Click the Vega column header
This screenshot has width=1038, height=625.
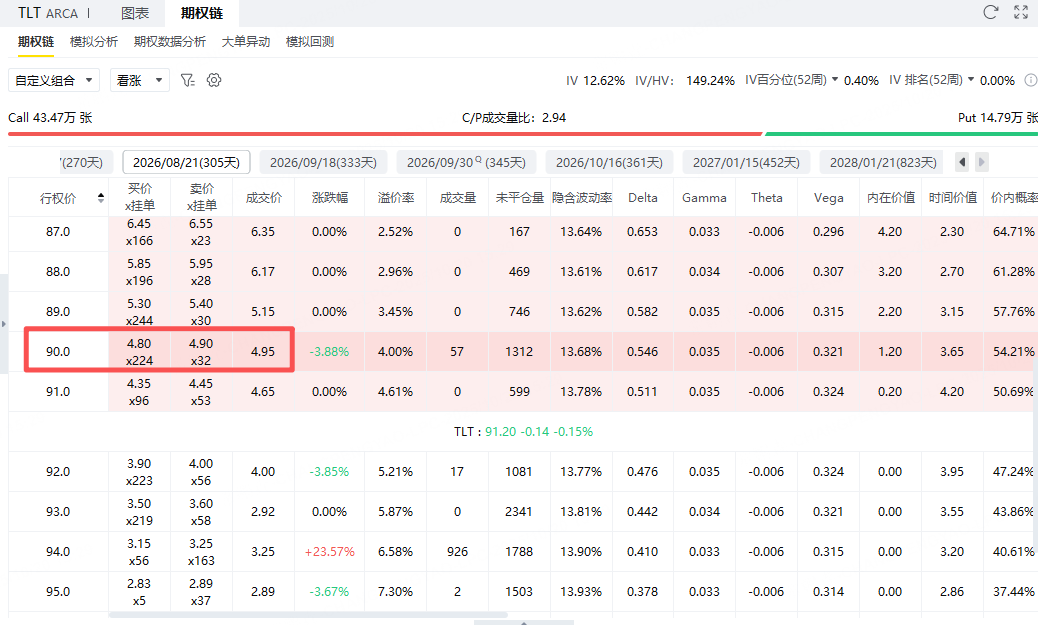pos(829,197)
